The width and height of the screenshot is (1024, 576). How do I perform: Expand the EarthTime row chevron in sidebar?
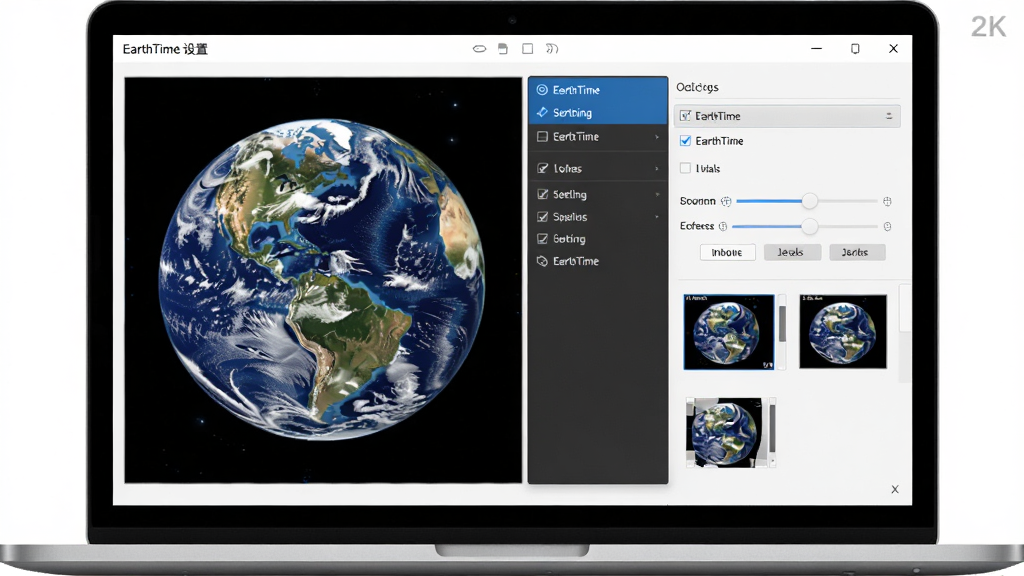[657, 136]
